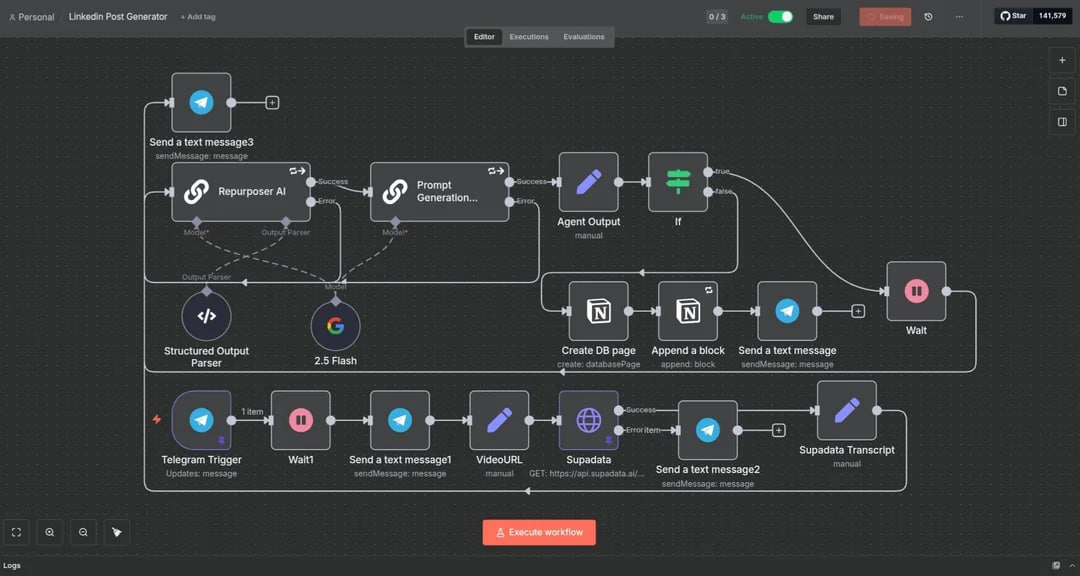Click Repurposer AI Success output connector

[311, 182]
